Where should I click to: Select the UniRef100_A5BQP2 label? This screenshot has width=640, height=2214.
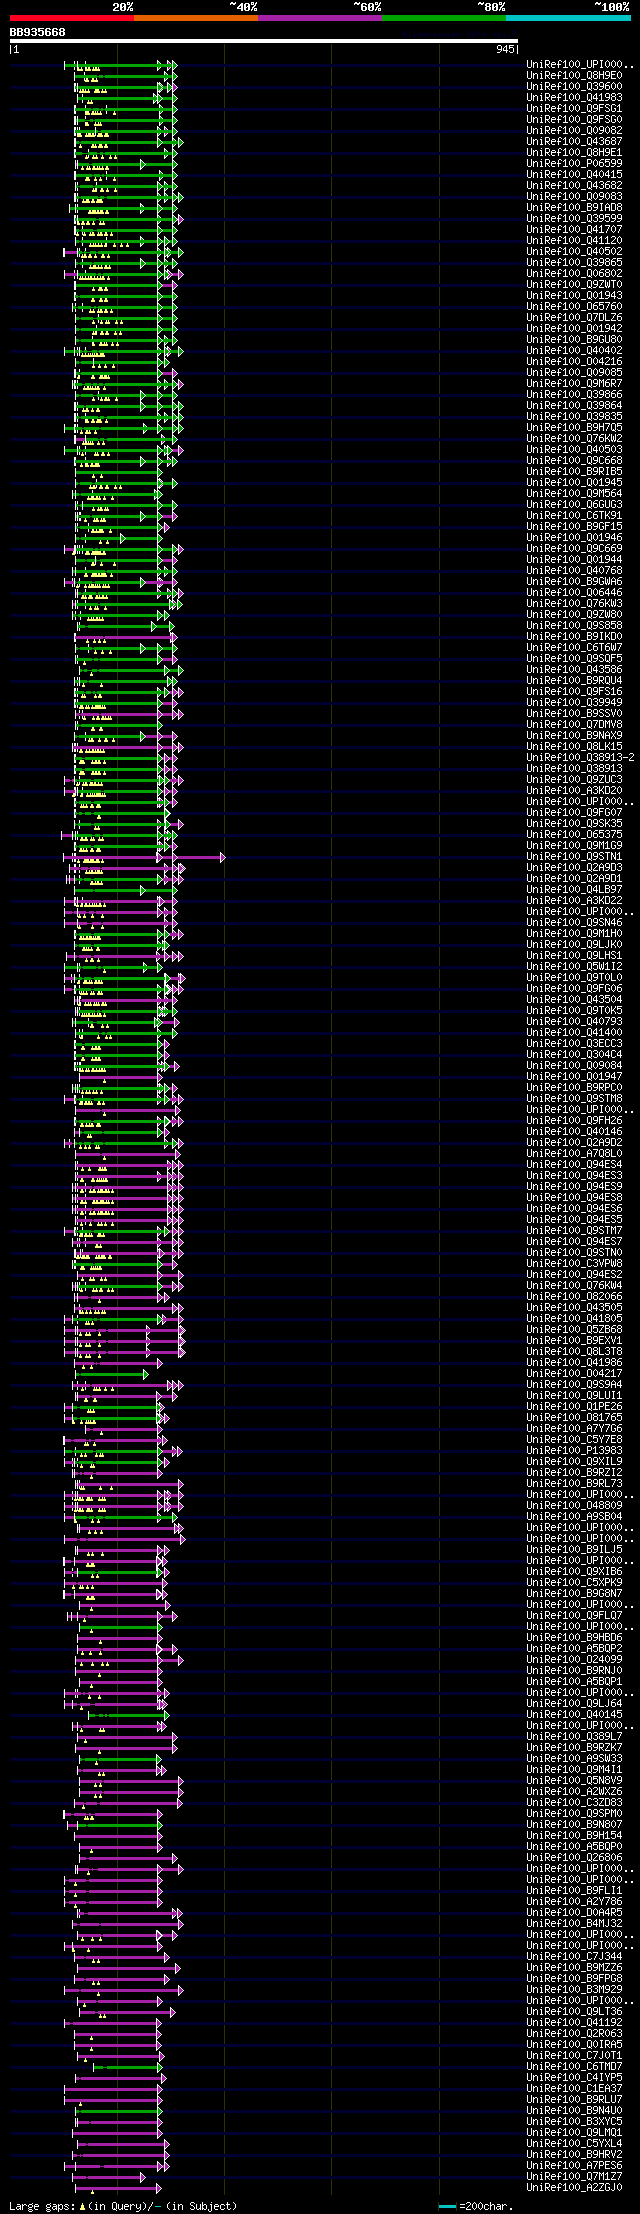coord(574,1648)
